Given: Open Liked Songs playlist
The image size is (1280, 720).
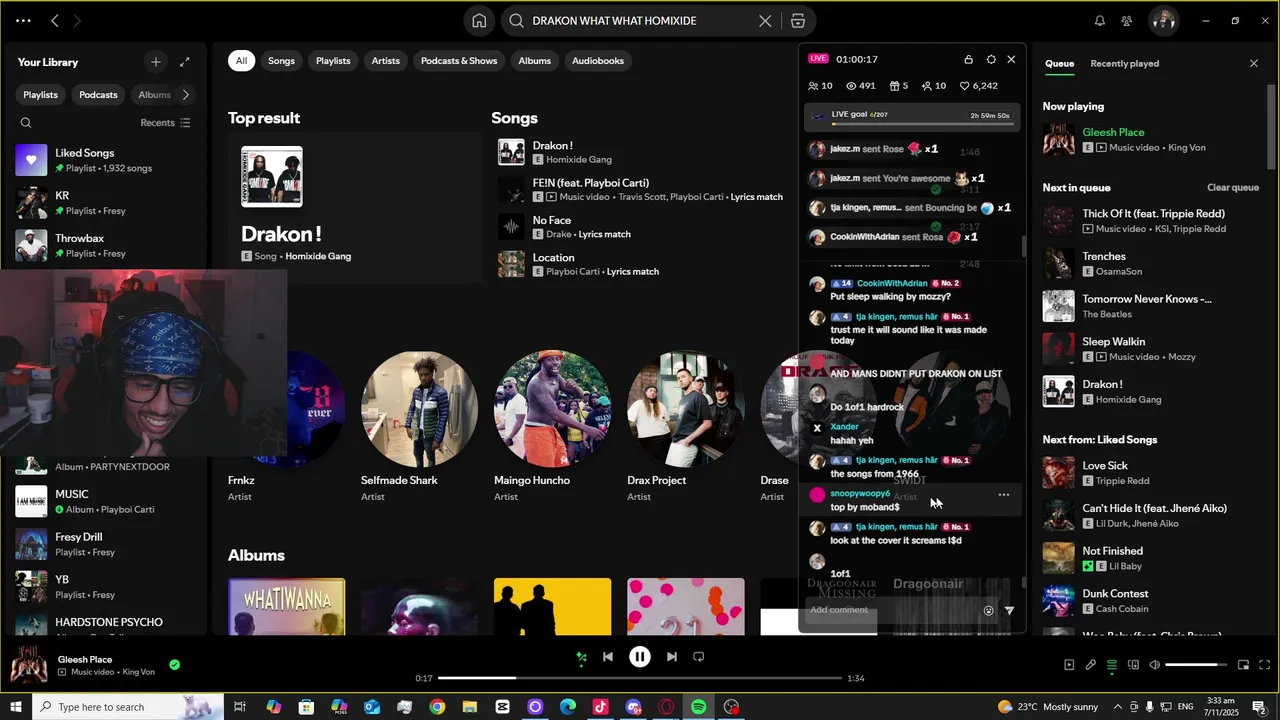Looking at the screenshot, I should pyautogui.click(x=105, y=160).
